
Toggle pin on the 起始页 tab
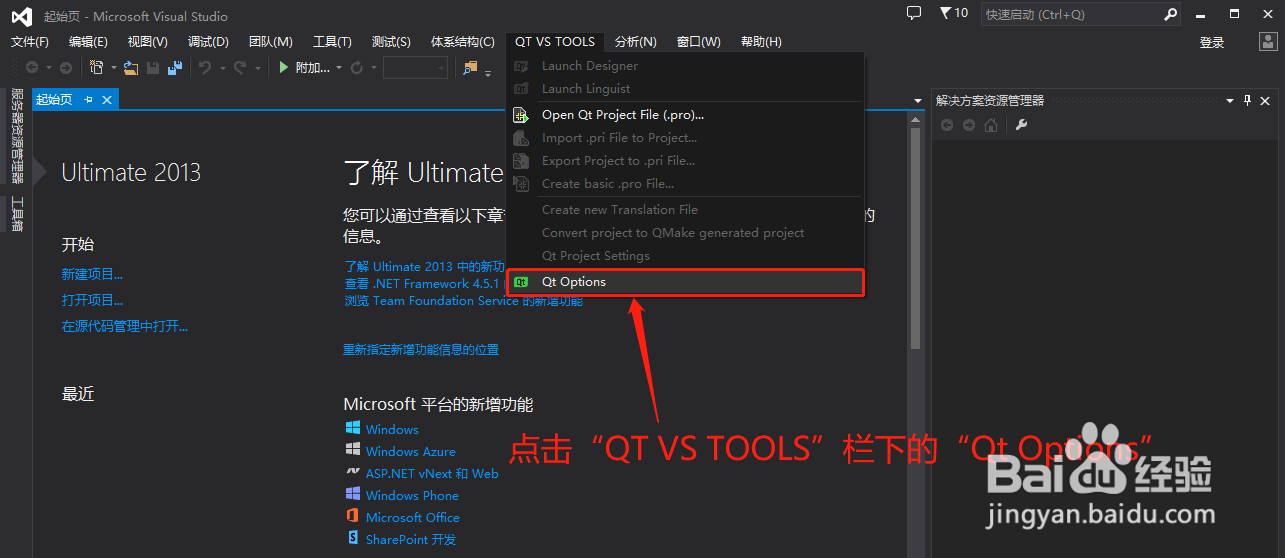click(x=88, y=99)
